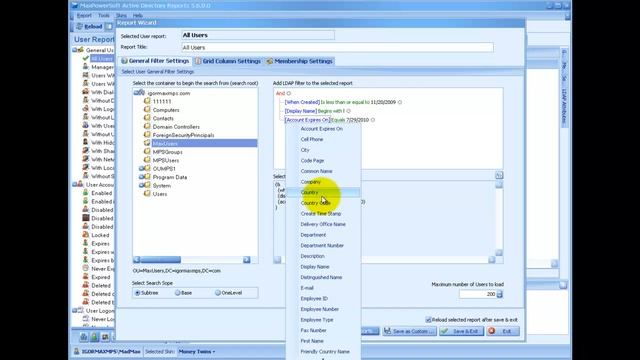Choose Cell Phone from attribute list

click(323, 139)
